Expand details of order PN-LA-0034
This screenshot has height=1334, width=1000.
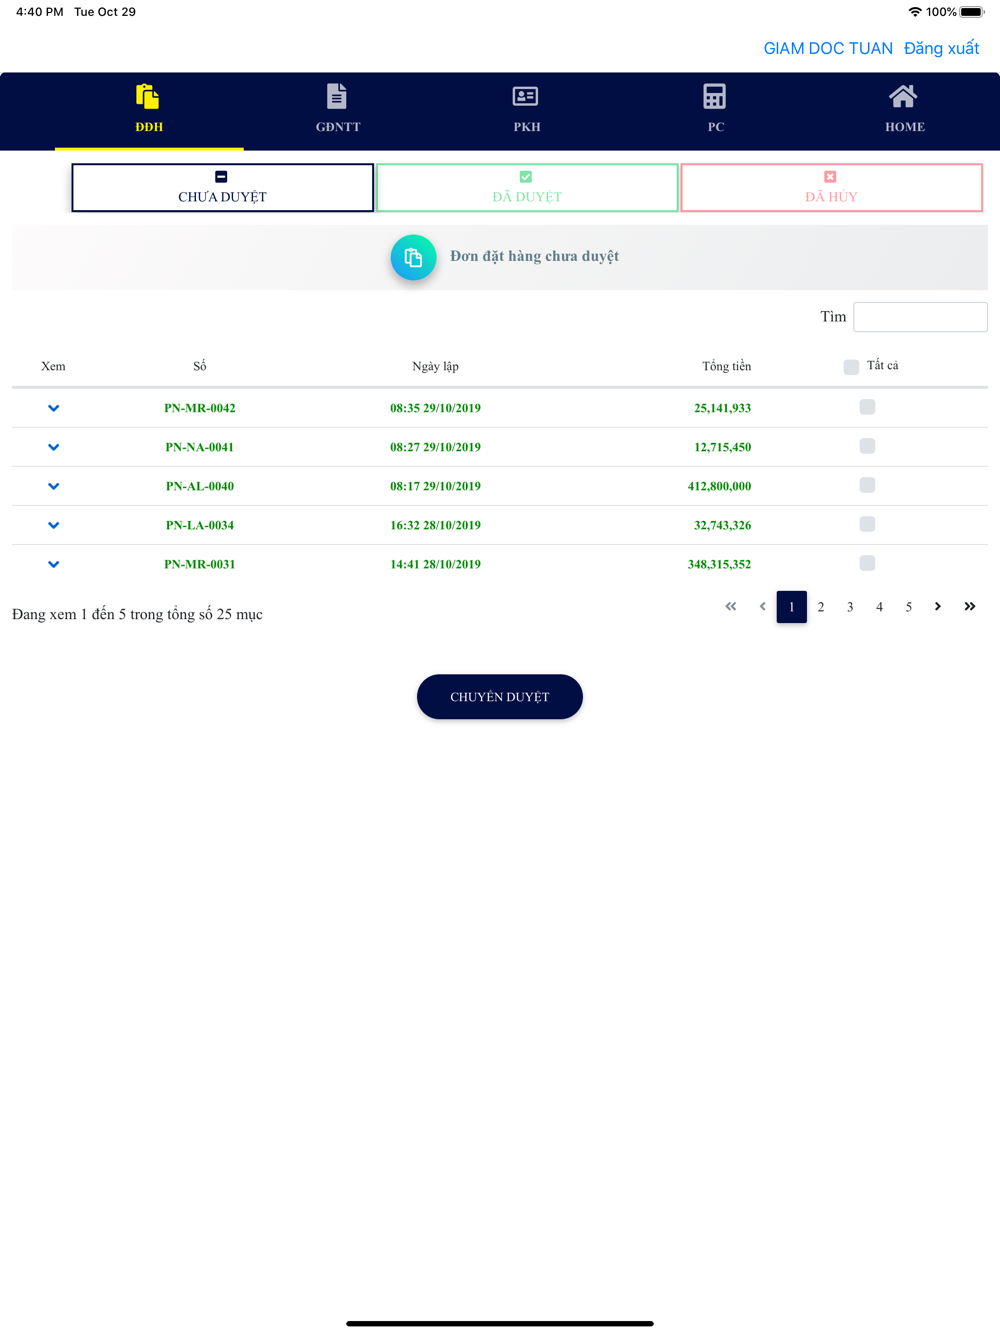coord(54,525)
